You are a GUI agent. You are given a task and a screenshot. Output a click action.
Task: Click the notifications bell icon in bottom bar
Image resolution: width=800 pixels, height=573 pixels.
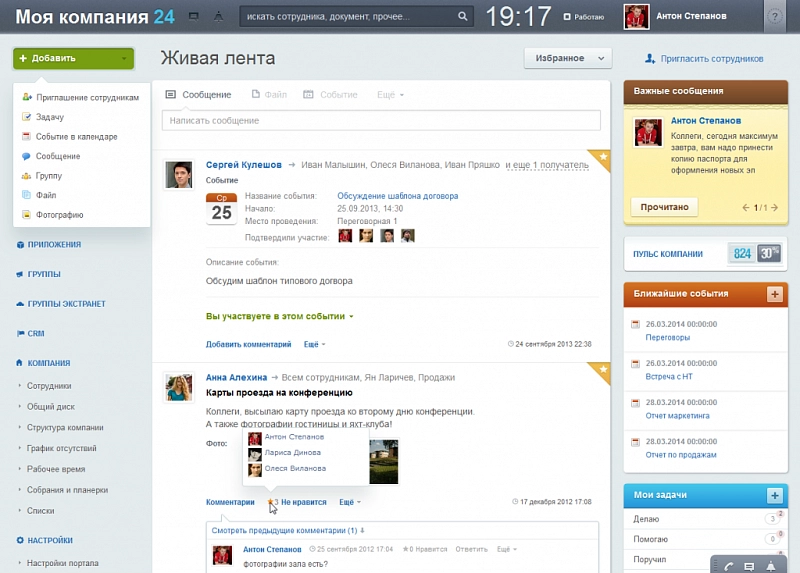pos(771,566)
